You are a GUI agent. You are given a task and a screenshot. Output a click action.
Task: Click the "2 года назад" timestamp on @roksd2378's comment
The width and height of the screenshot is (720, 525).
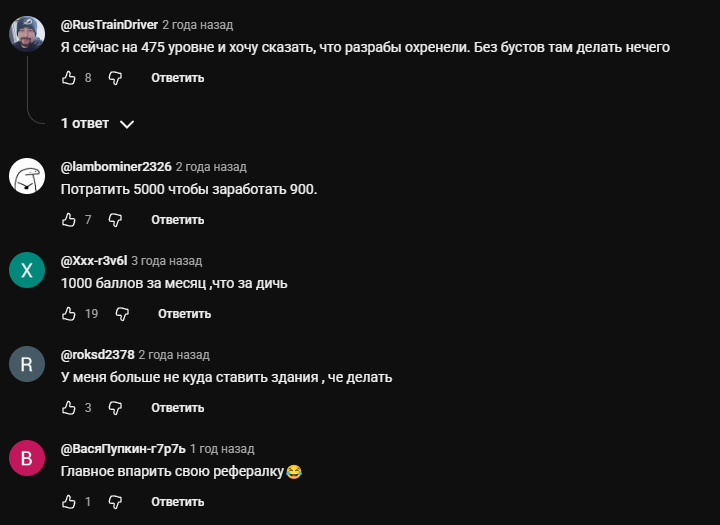[x=174, y=355]
